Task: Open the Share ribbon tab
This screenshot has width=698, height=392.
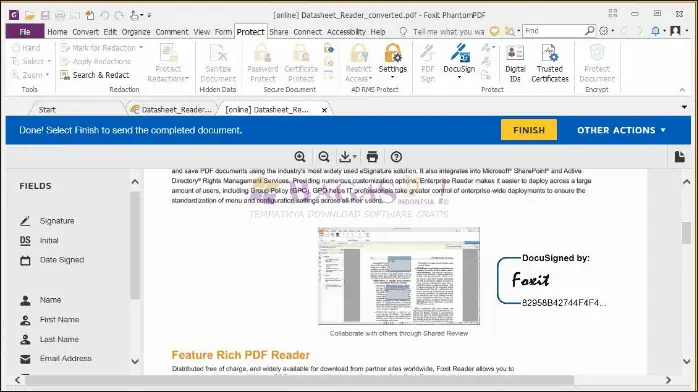Action: click(279, 32)
